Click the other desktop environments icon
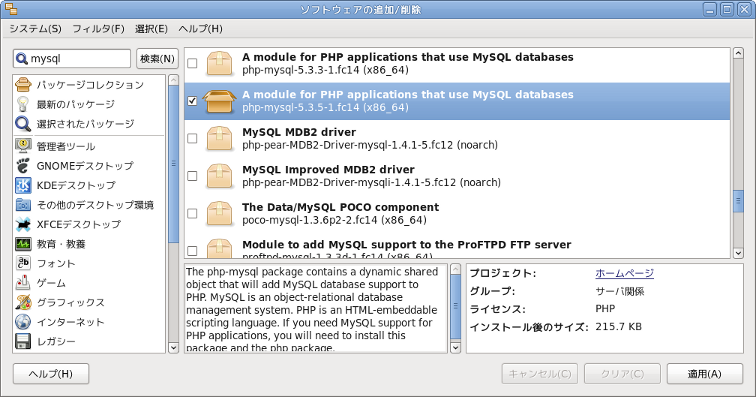This screenshot has height=397, width=756. [23, 205]
